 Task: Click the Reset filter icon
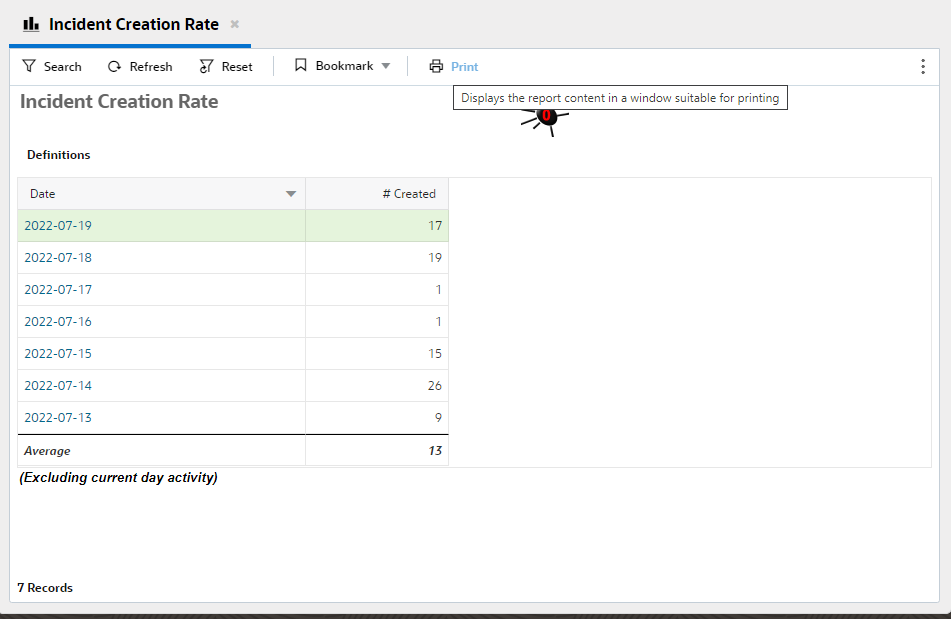[207, 66]
